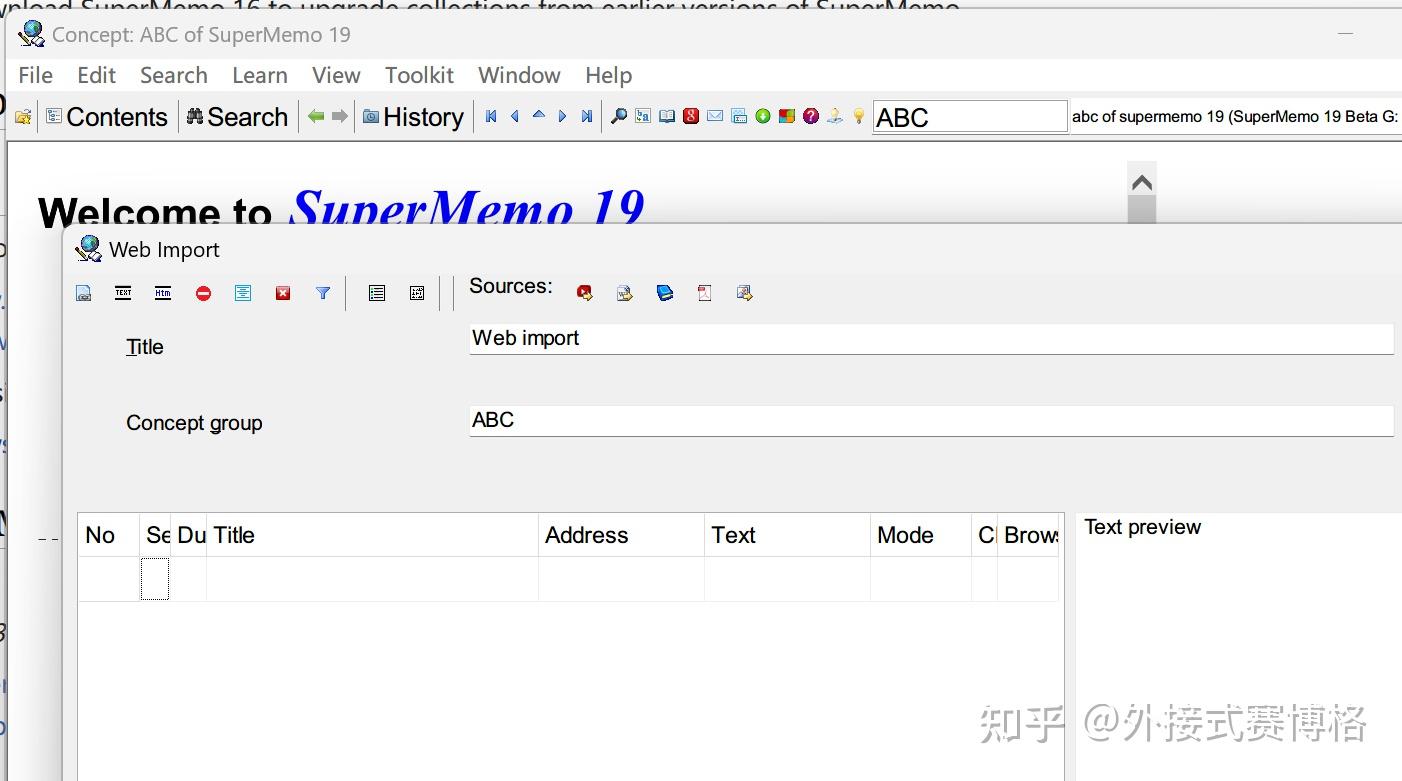This screenshot has width=1402, height=781.
Task: Open the search magnifier icon
Action: 619,116
